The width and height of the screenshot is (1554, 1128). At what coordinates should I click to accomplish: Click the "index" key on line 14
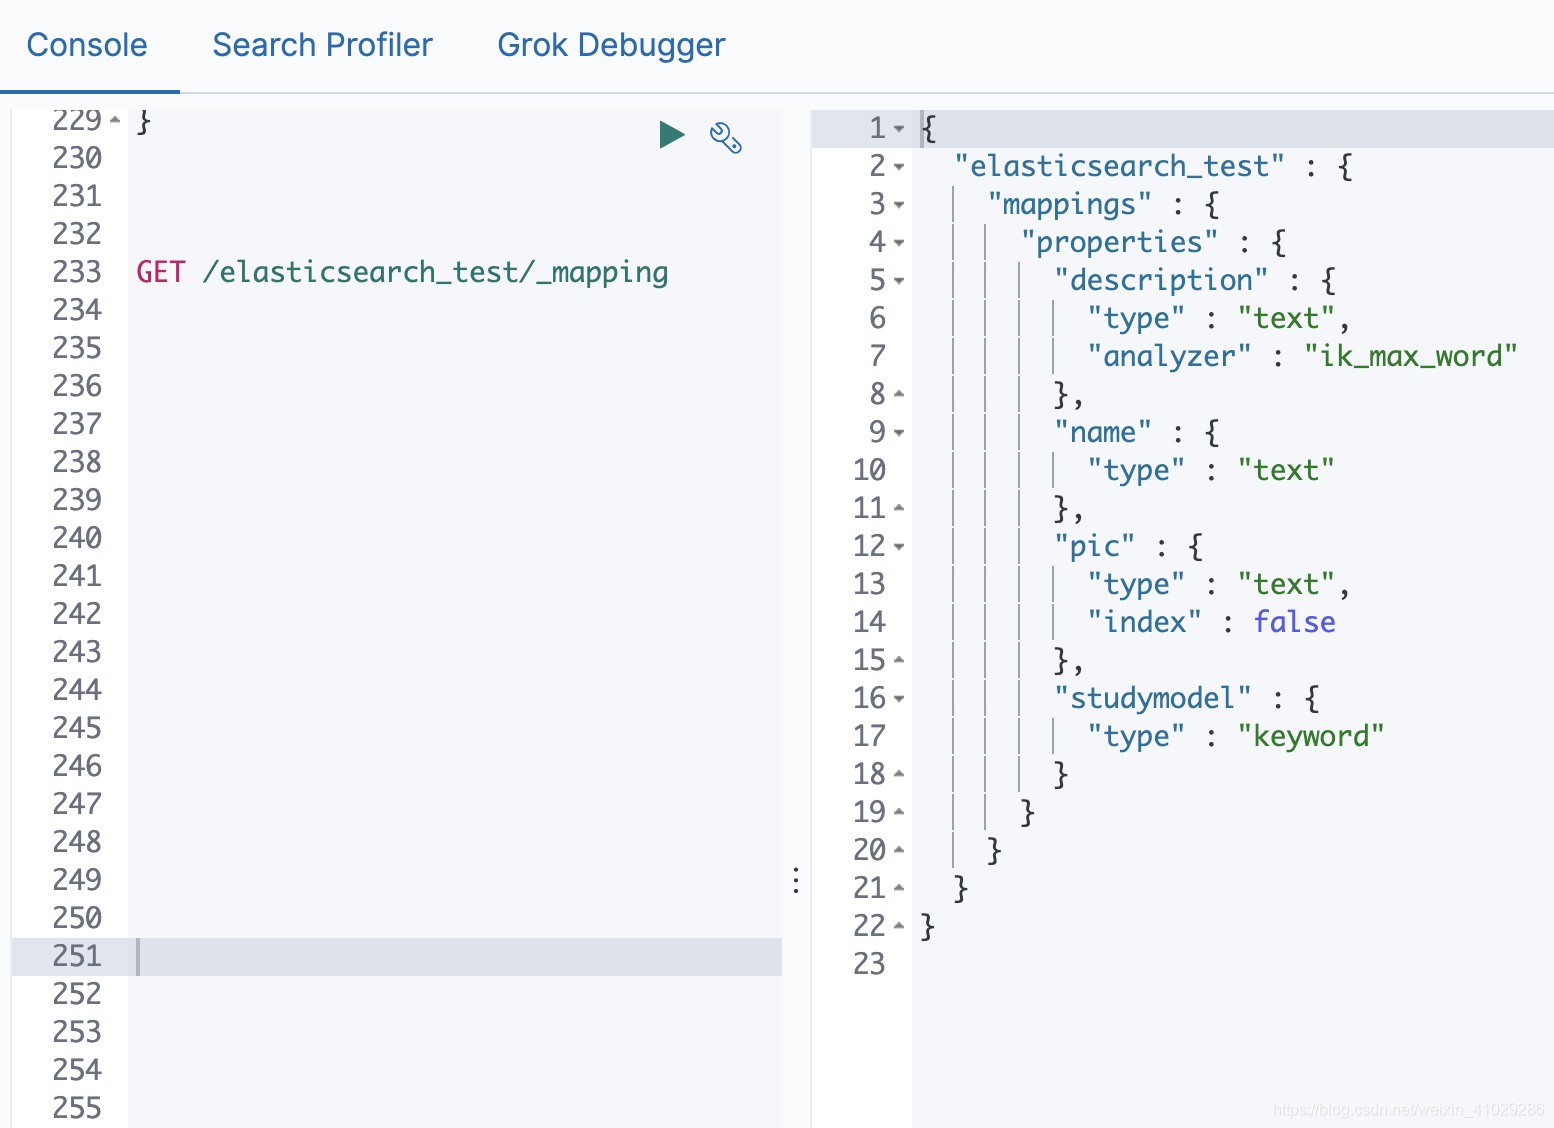(x=1145, y=622)
